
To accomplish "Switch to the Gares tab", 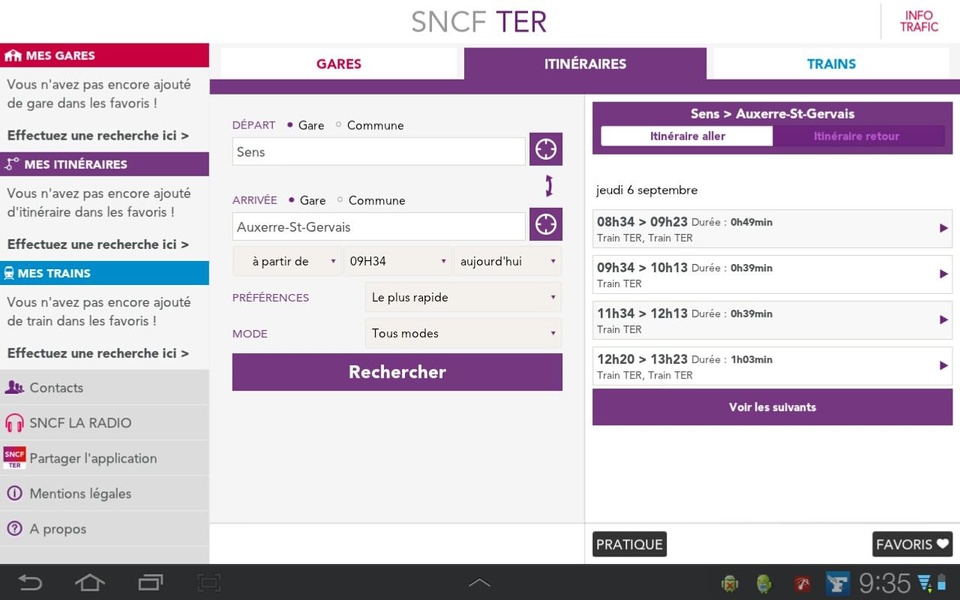I will point(339,64).
